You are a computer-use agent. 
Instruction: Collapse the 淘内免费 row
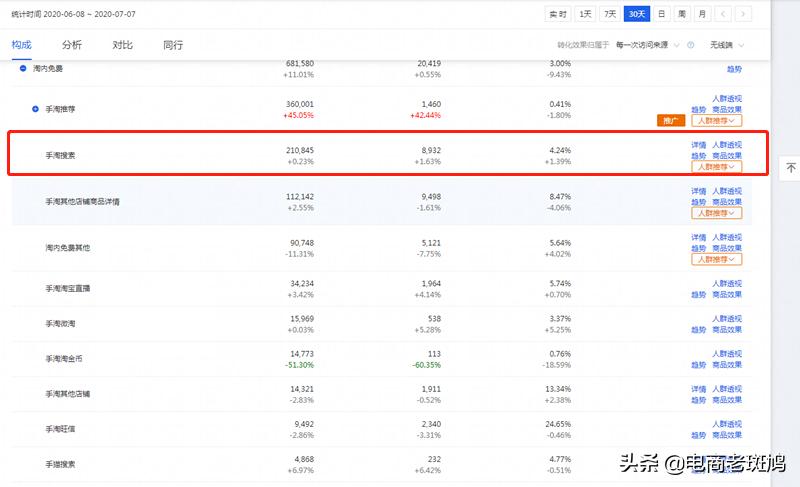[x=23, y=68]
